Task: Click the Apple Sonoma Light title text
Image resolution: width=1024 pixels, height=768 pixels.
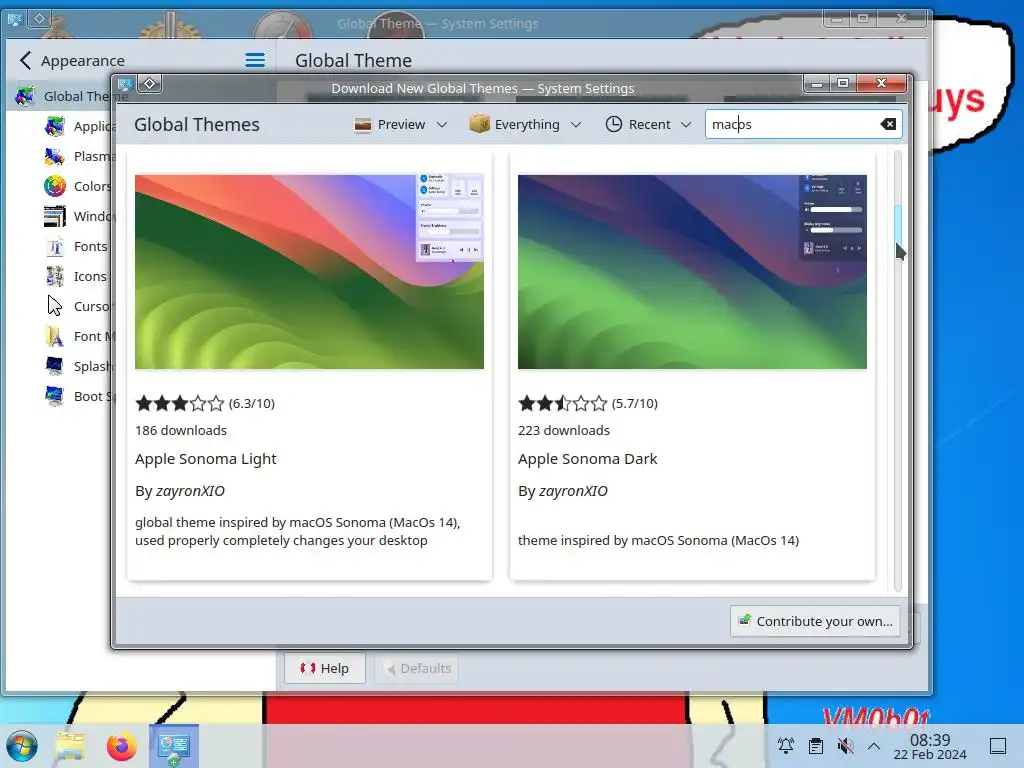Action: 206,459
